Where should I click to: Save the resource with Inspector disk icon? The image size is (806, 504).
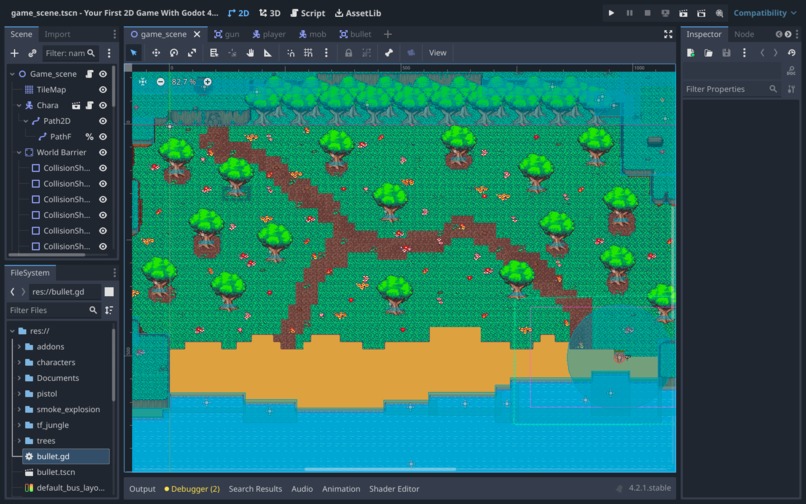tap(726, 52)
